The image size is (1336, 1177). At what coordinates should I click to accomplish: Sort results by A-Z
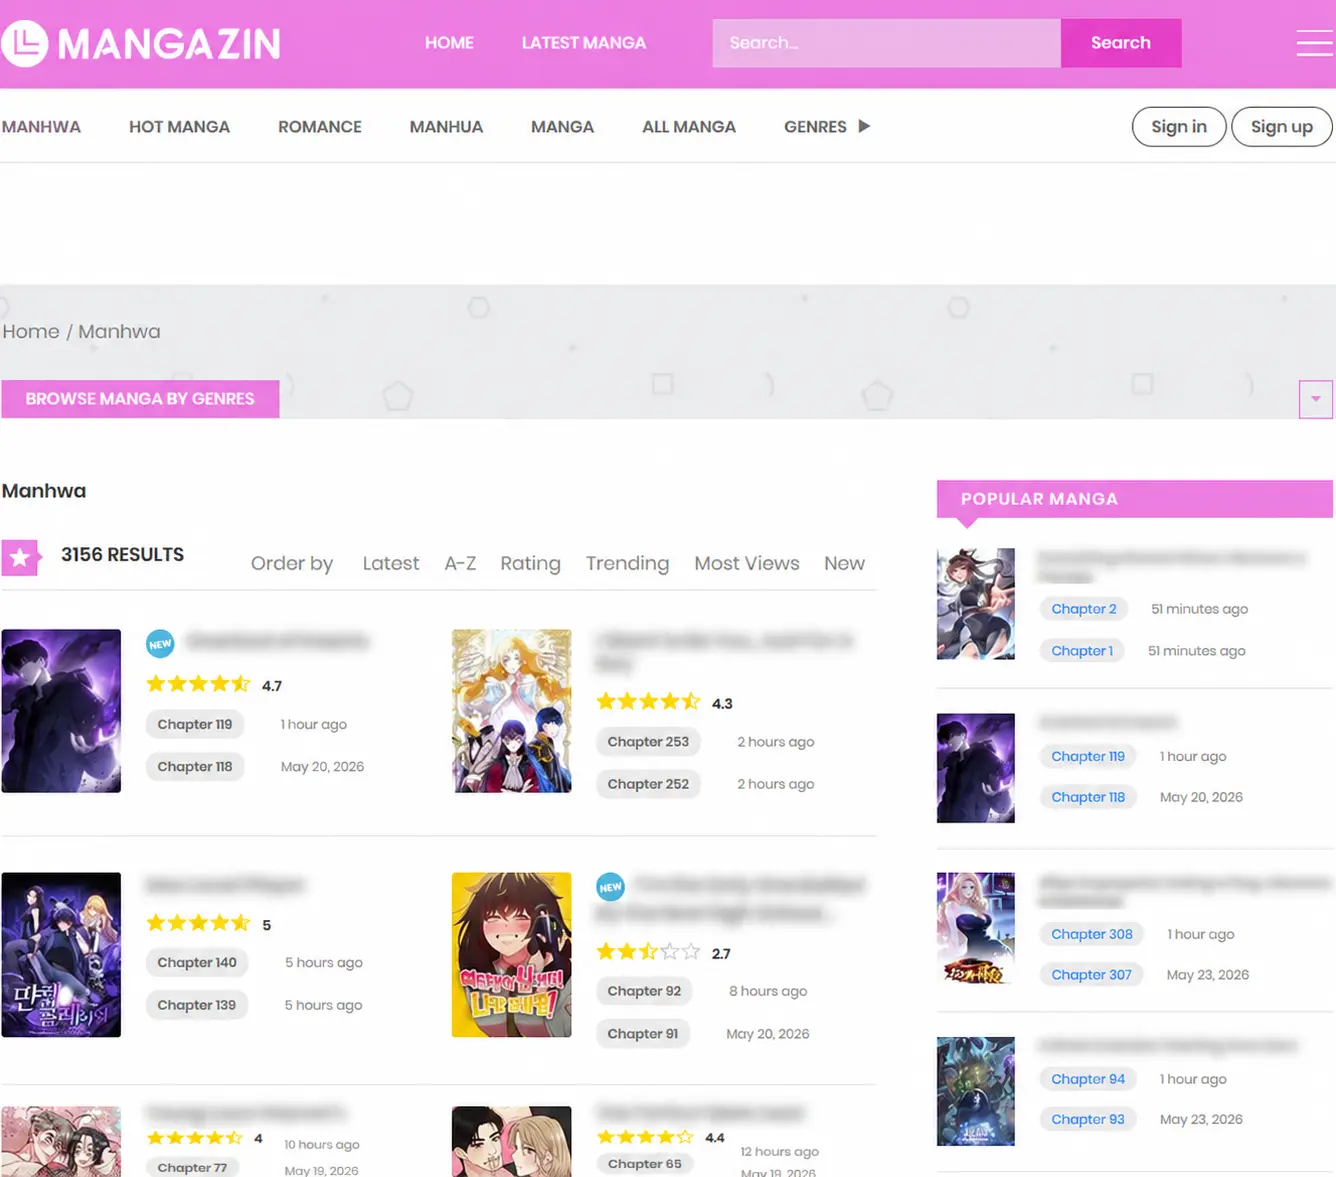point(460,563)
